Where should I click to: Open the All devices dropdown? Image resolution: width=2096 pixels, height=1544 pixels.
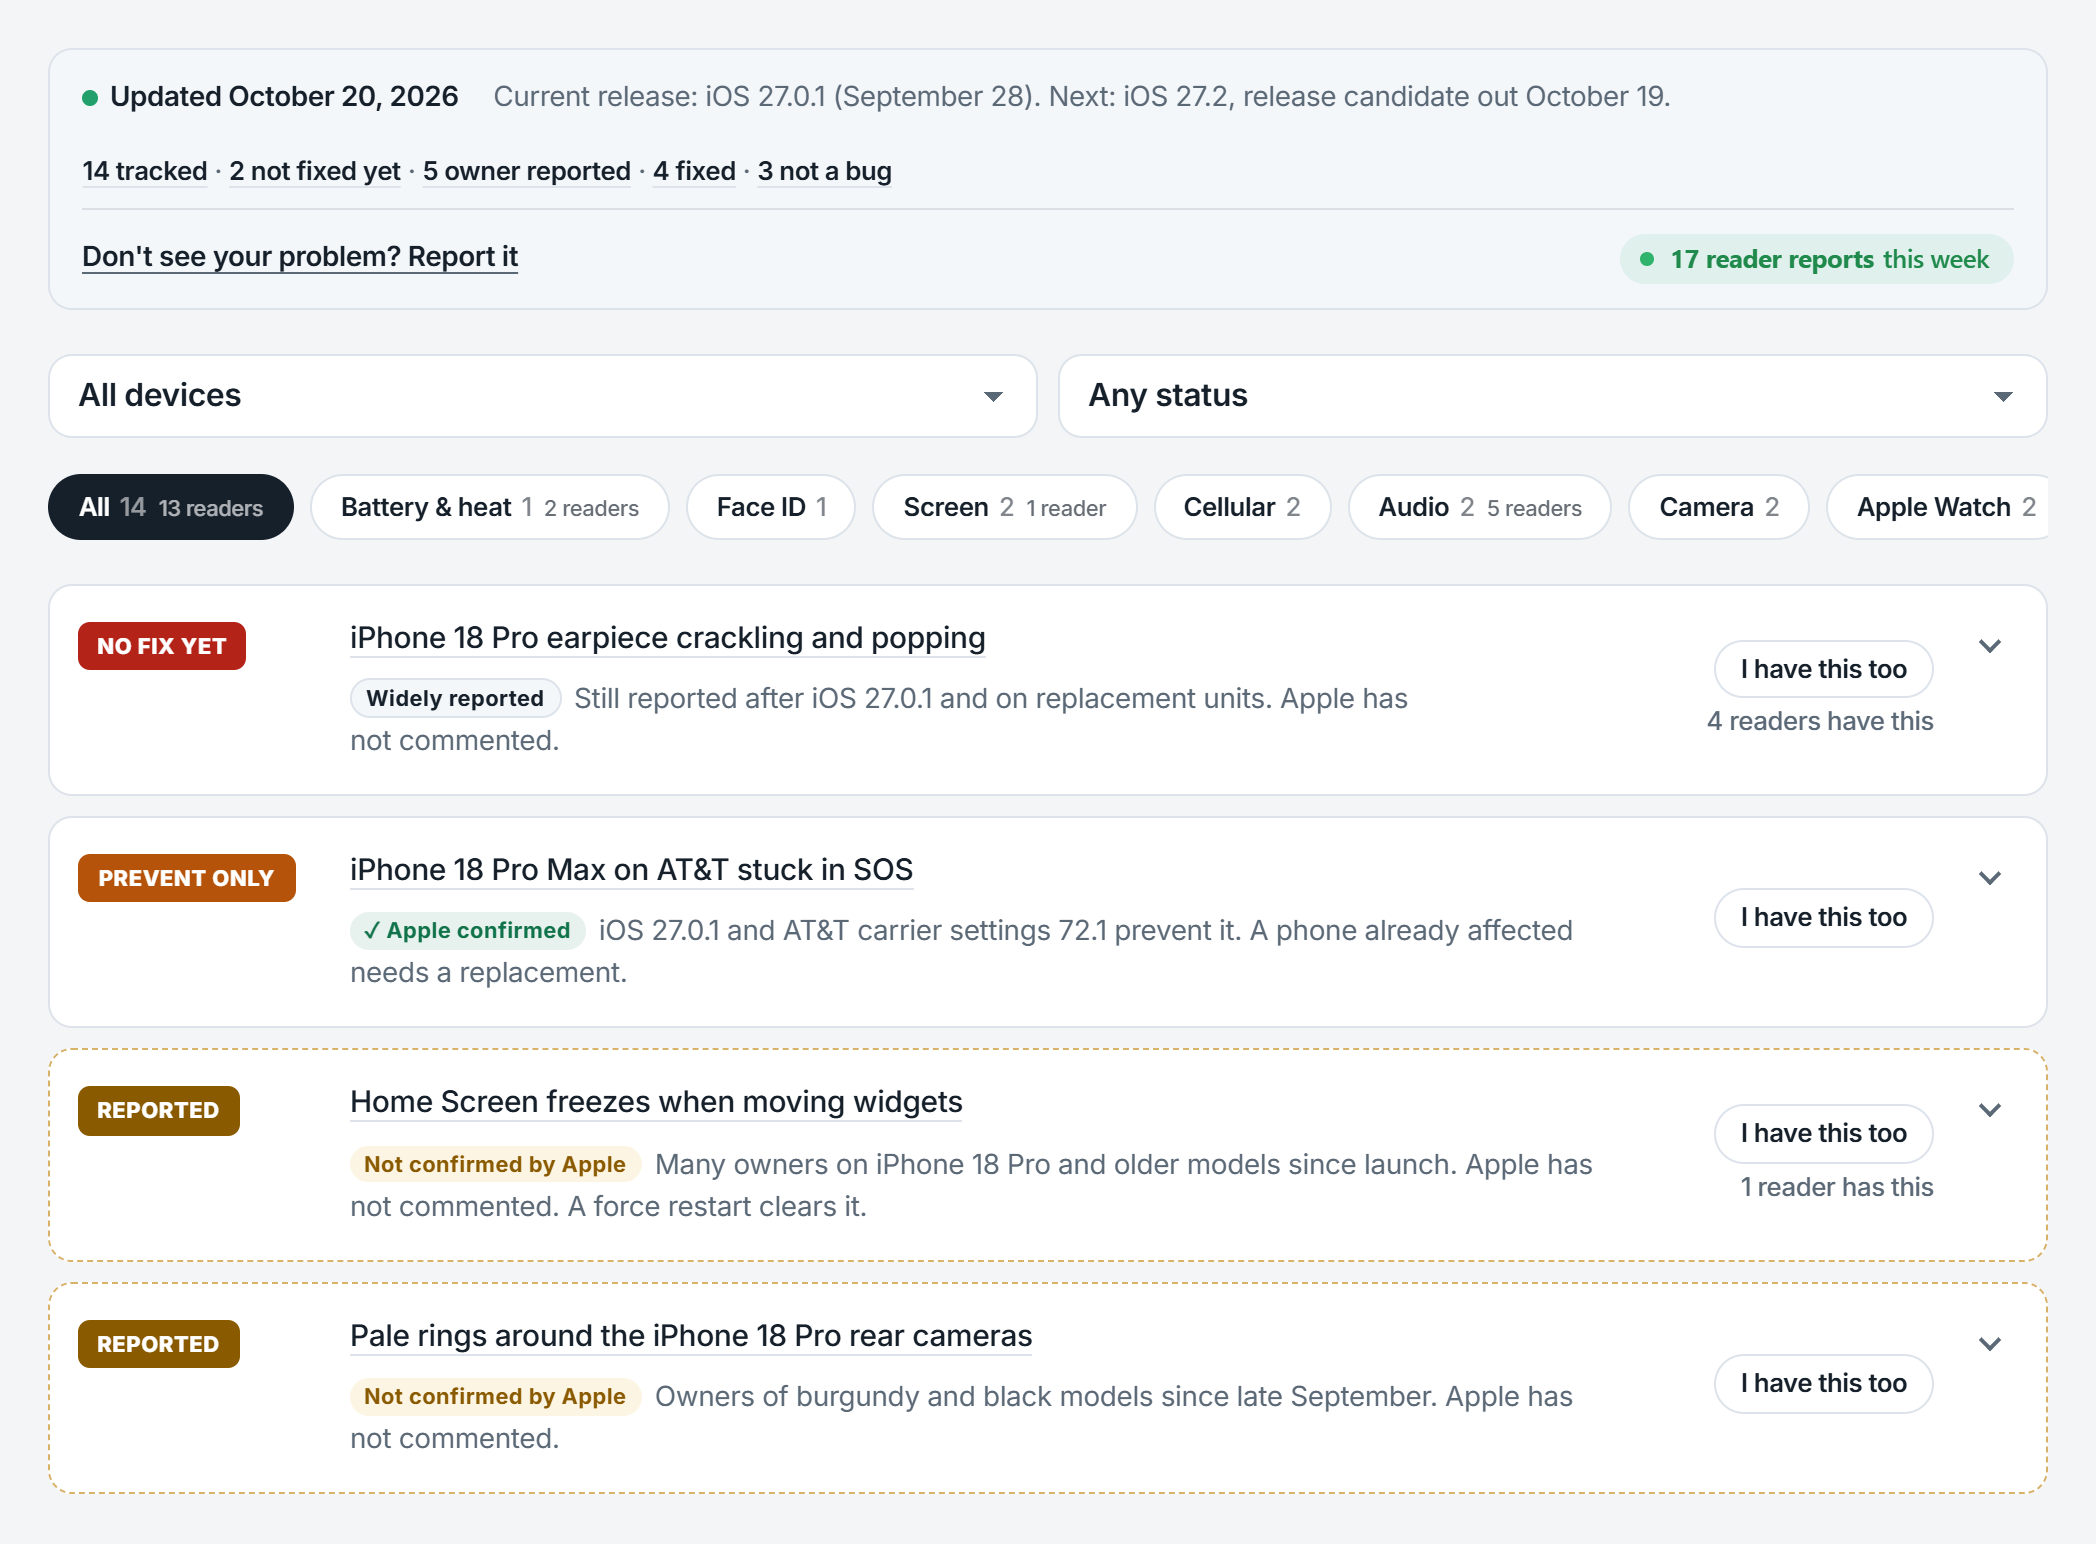543,396
